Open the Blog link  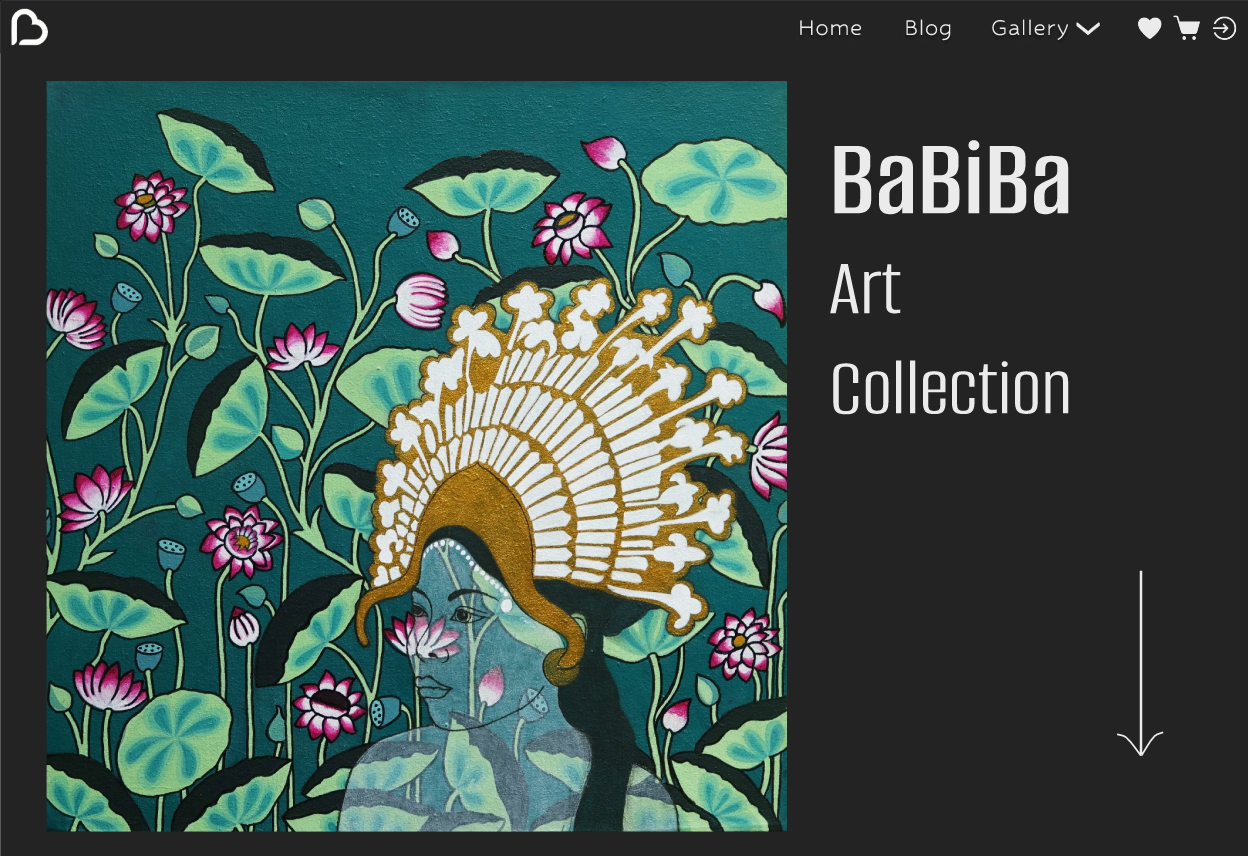[x=928, y=29]
